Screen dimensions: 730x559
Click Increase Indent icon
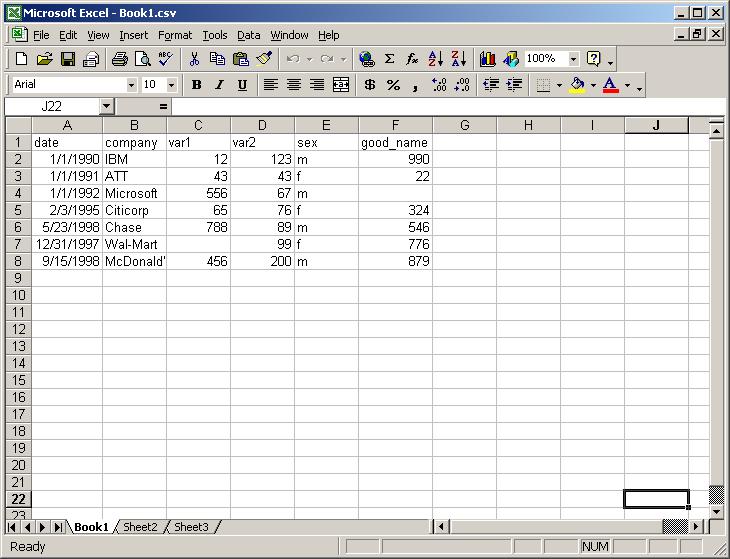[x=514, y=85]
